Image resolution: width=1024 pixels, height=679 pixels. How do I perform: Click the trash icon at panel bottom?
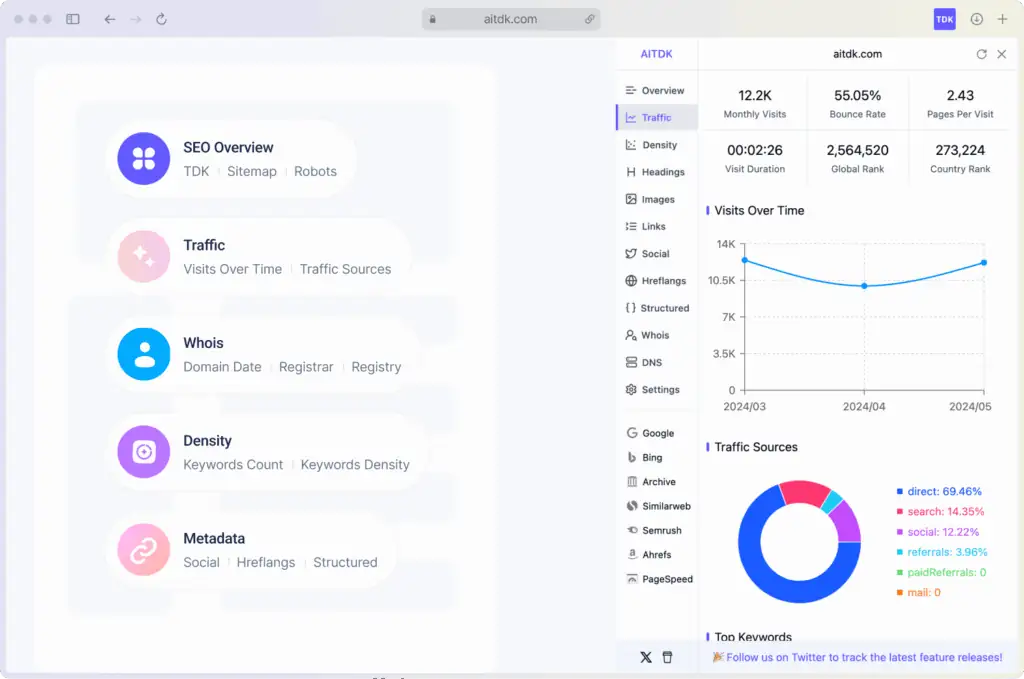point(668,657)
